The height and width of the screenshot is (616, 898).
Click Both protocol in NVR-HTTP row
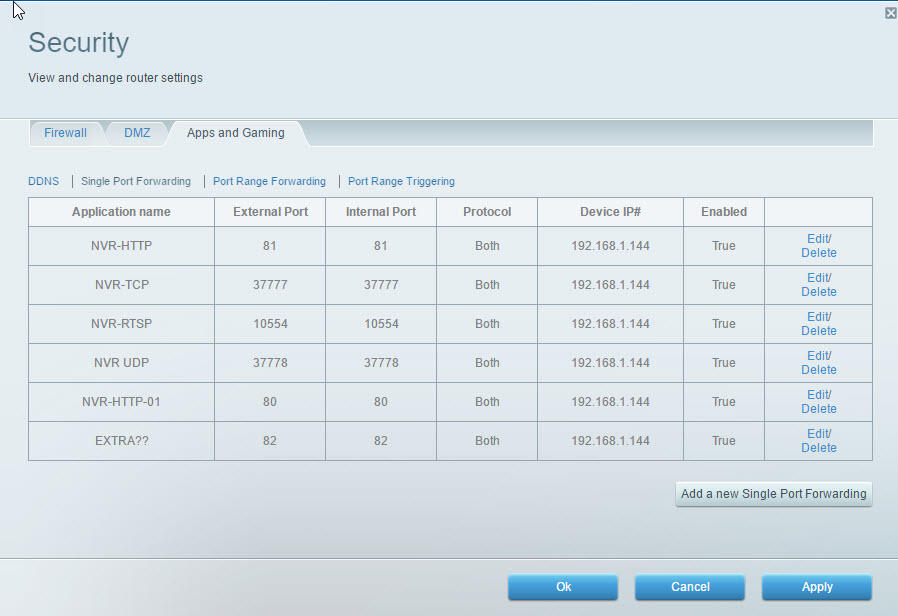pos(487,246)
